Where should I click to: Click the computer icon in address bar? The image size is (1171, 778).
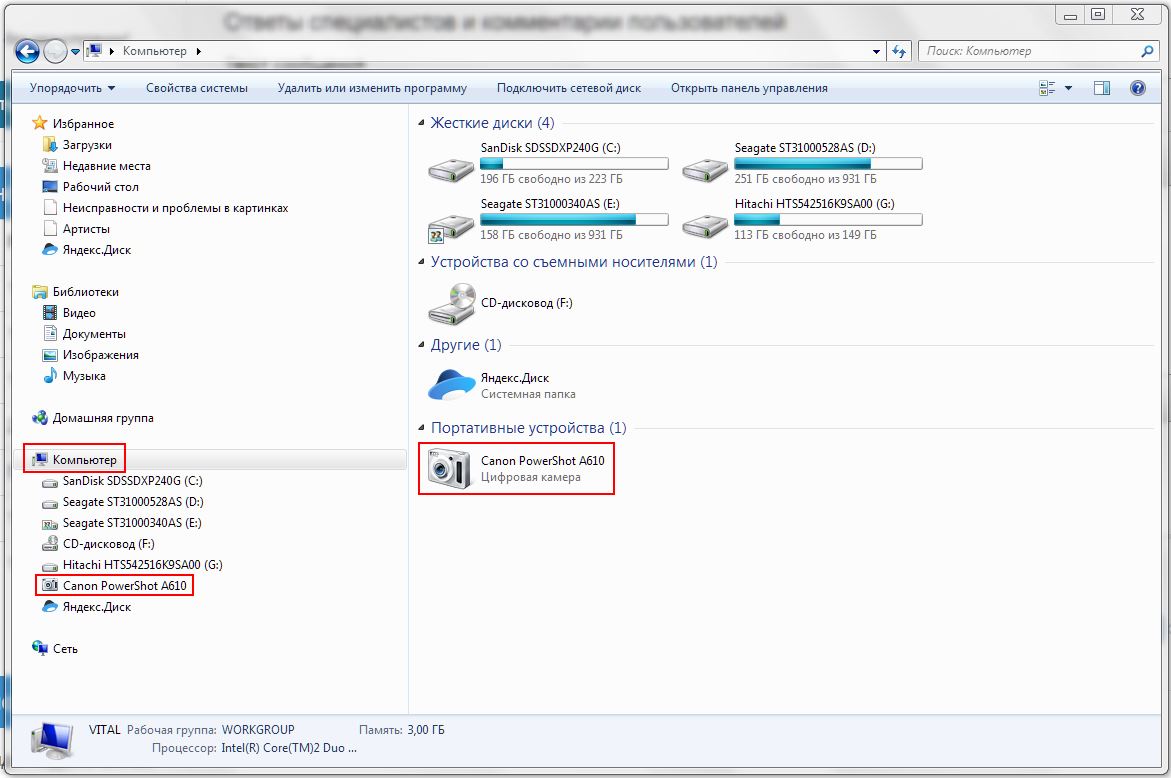coord(95,51)
